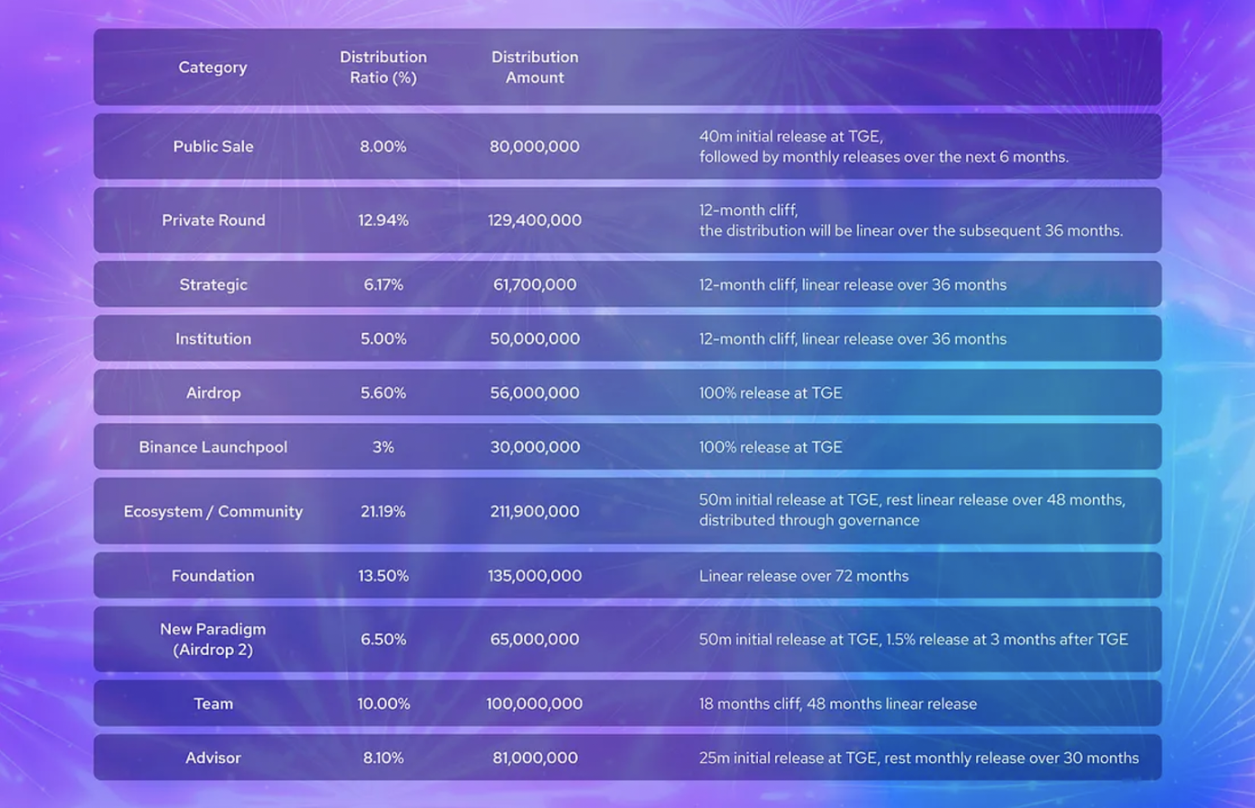This screenshot has width=1255, height=808.
Task: Click the New Paradigm (Airdrop 2) label
Action: pyautogui.click(x=213, y=639)
